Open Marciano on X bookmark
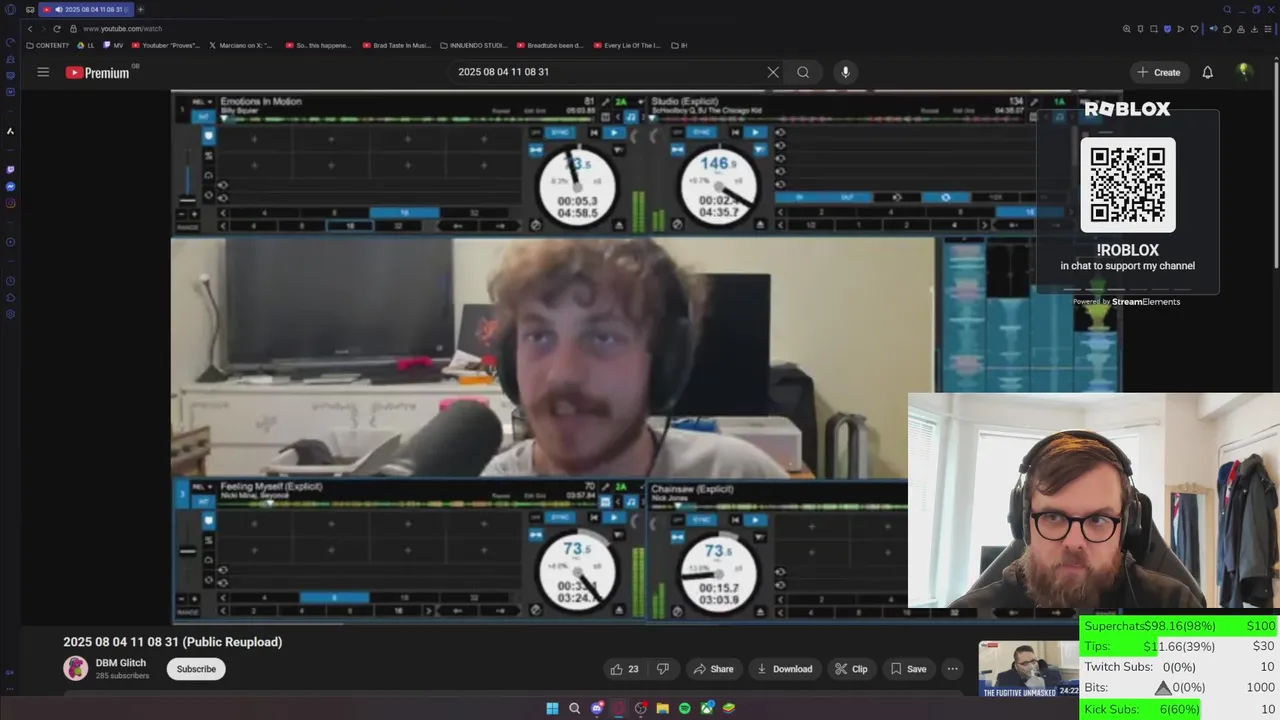1280x720 pixels. 240,45
